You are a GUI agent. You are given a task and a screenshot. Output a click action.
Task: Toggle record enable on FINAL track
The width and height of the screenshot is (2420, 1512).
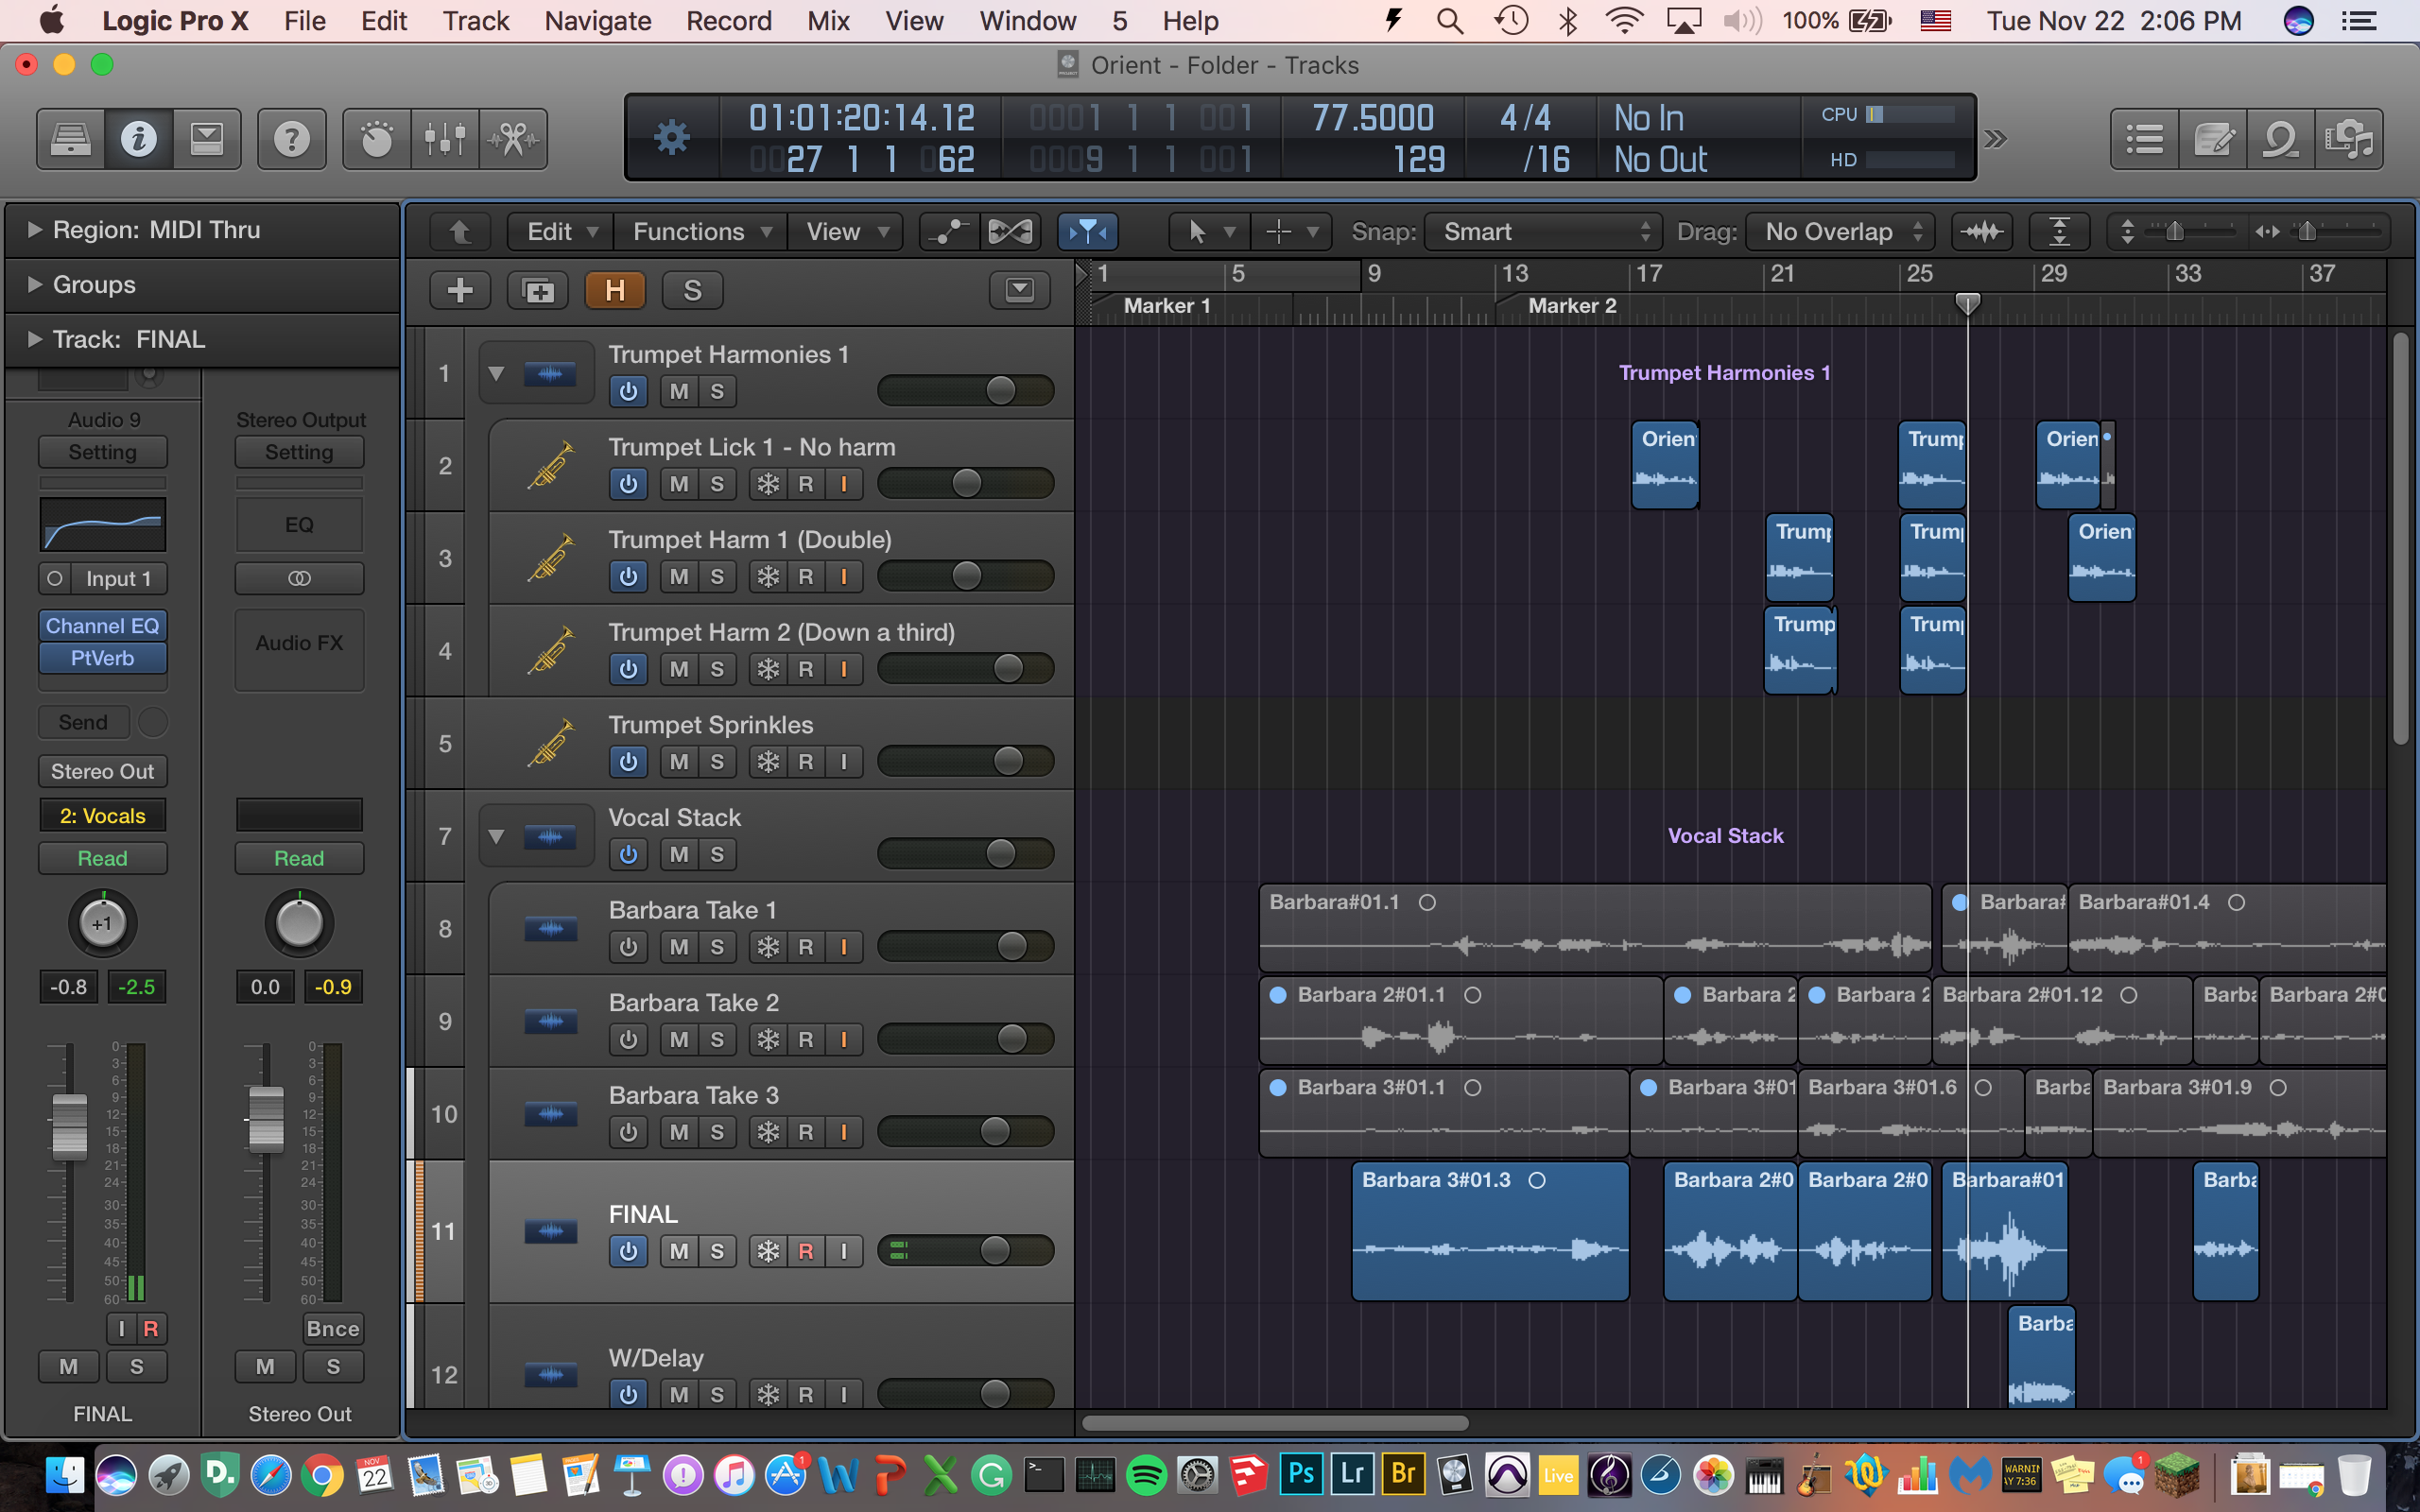click(806, 1251)
